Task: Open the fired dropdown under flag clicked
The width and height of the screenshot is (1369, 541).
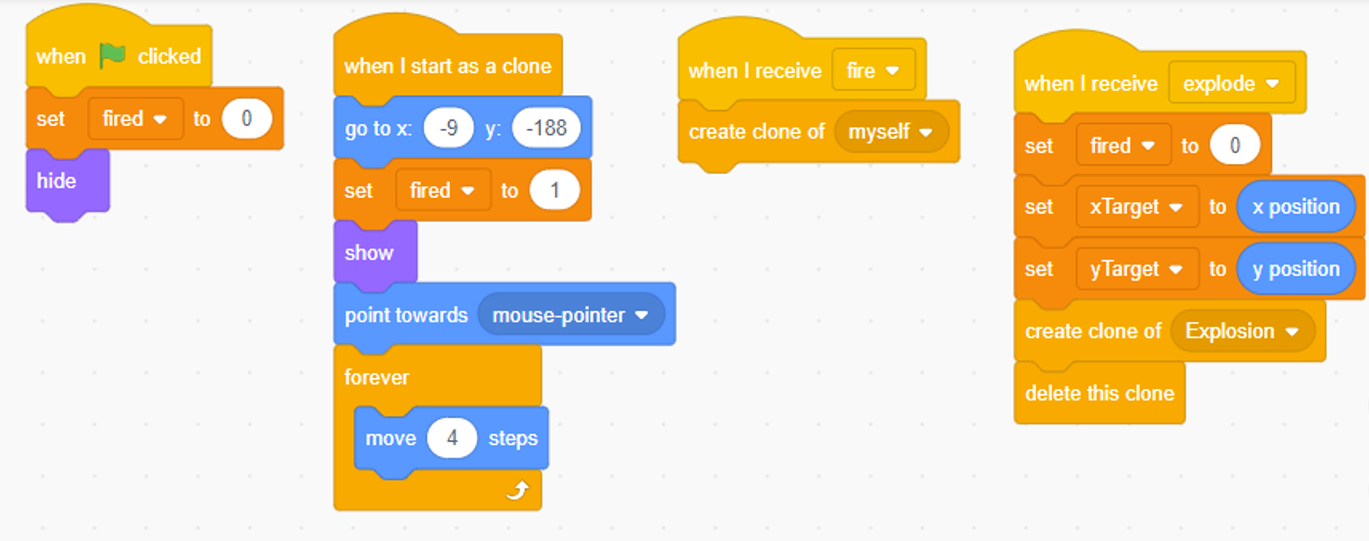Action: 135,118
